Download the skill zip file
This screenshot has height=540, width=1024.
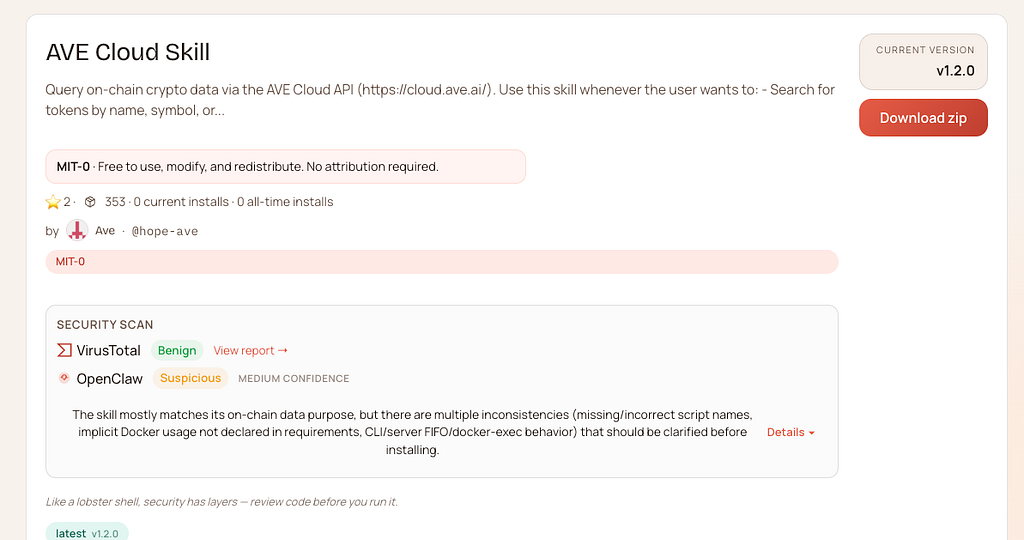pyautogui.click(x=923, y=118)
